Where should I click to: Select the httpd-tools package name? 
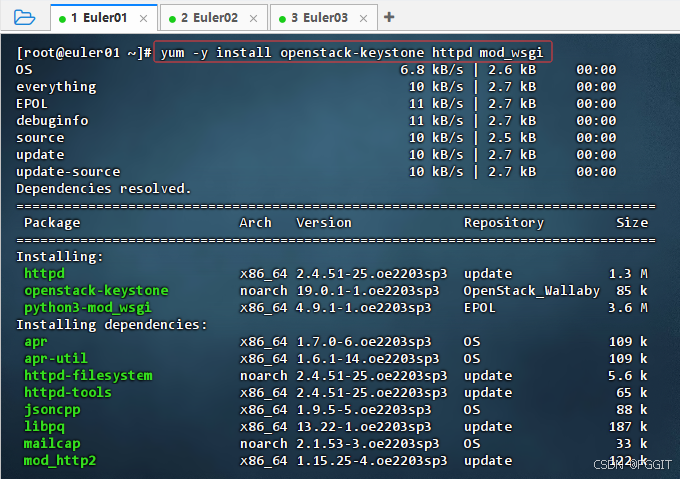tap(68, 392)
